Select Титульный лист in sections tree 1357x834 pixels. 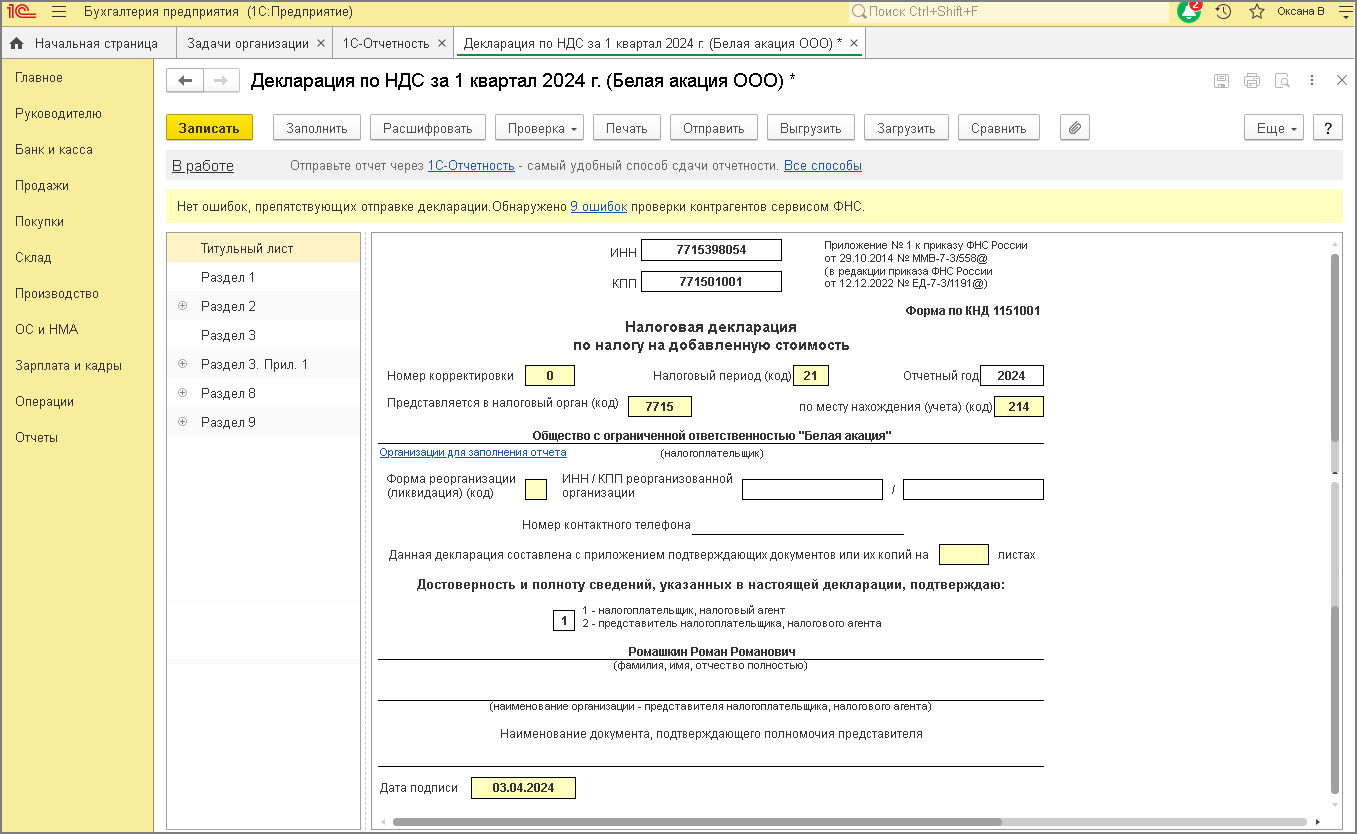click(264, 248)
